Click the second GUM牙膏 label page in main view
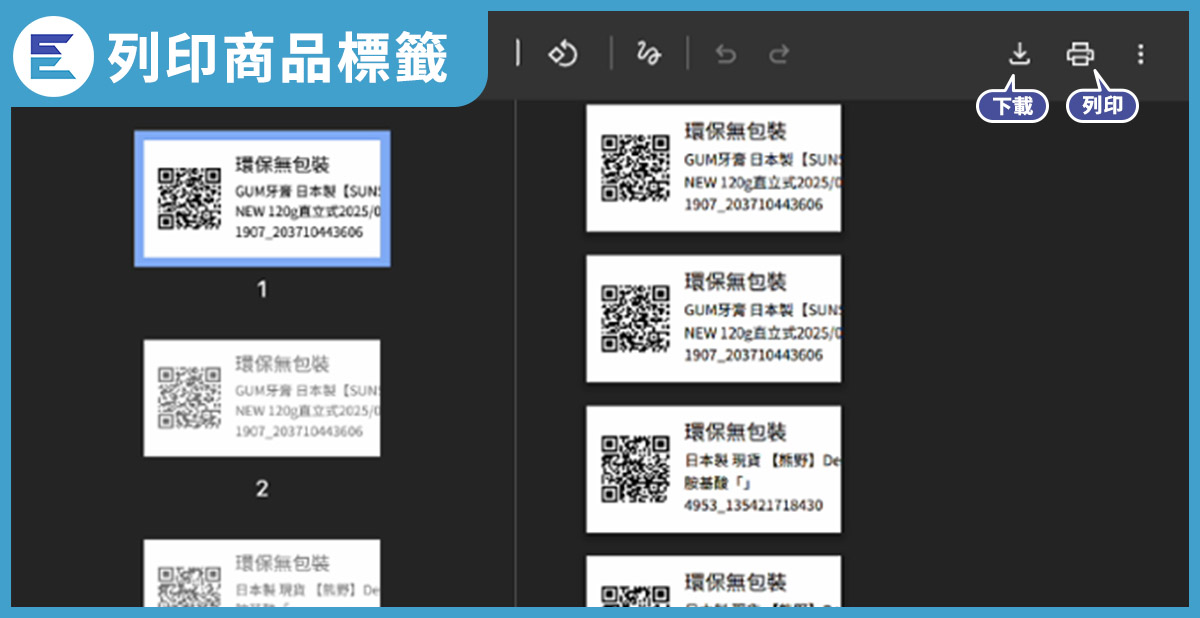1200x618 pixels. (x=713, y=318)
